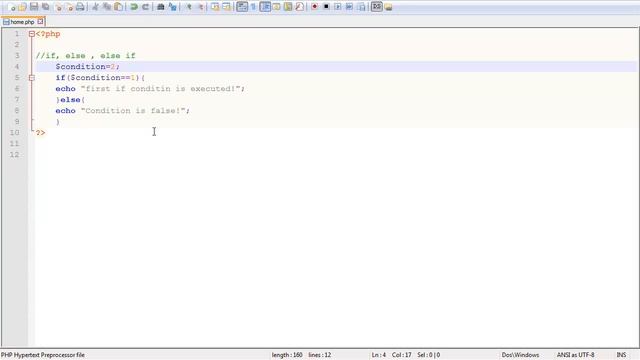640x360 pixels.
Task: Click the Close document toolbar icon
Action: coord(58,7)
